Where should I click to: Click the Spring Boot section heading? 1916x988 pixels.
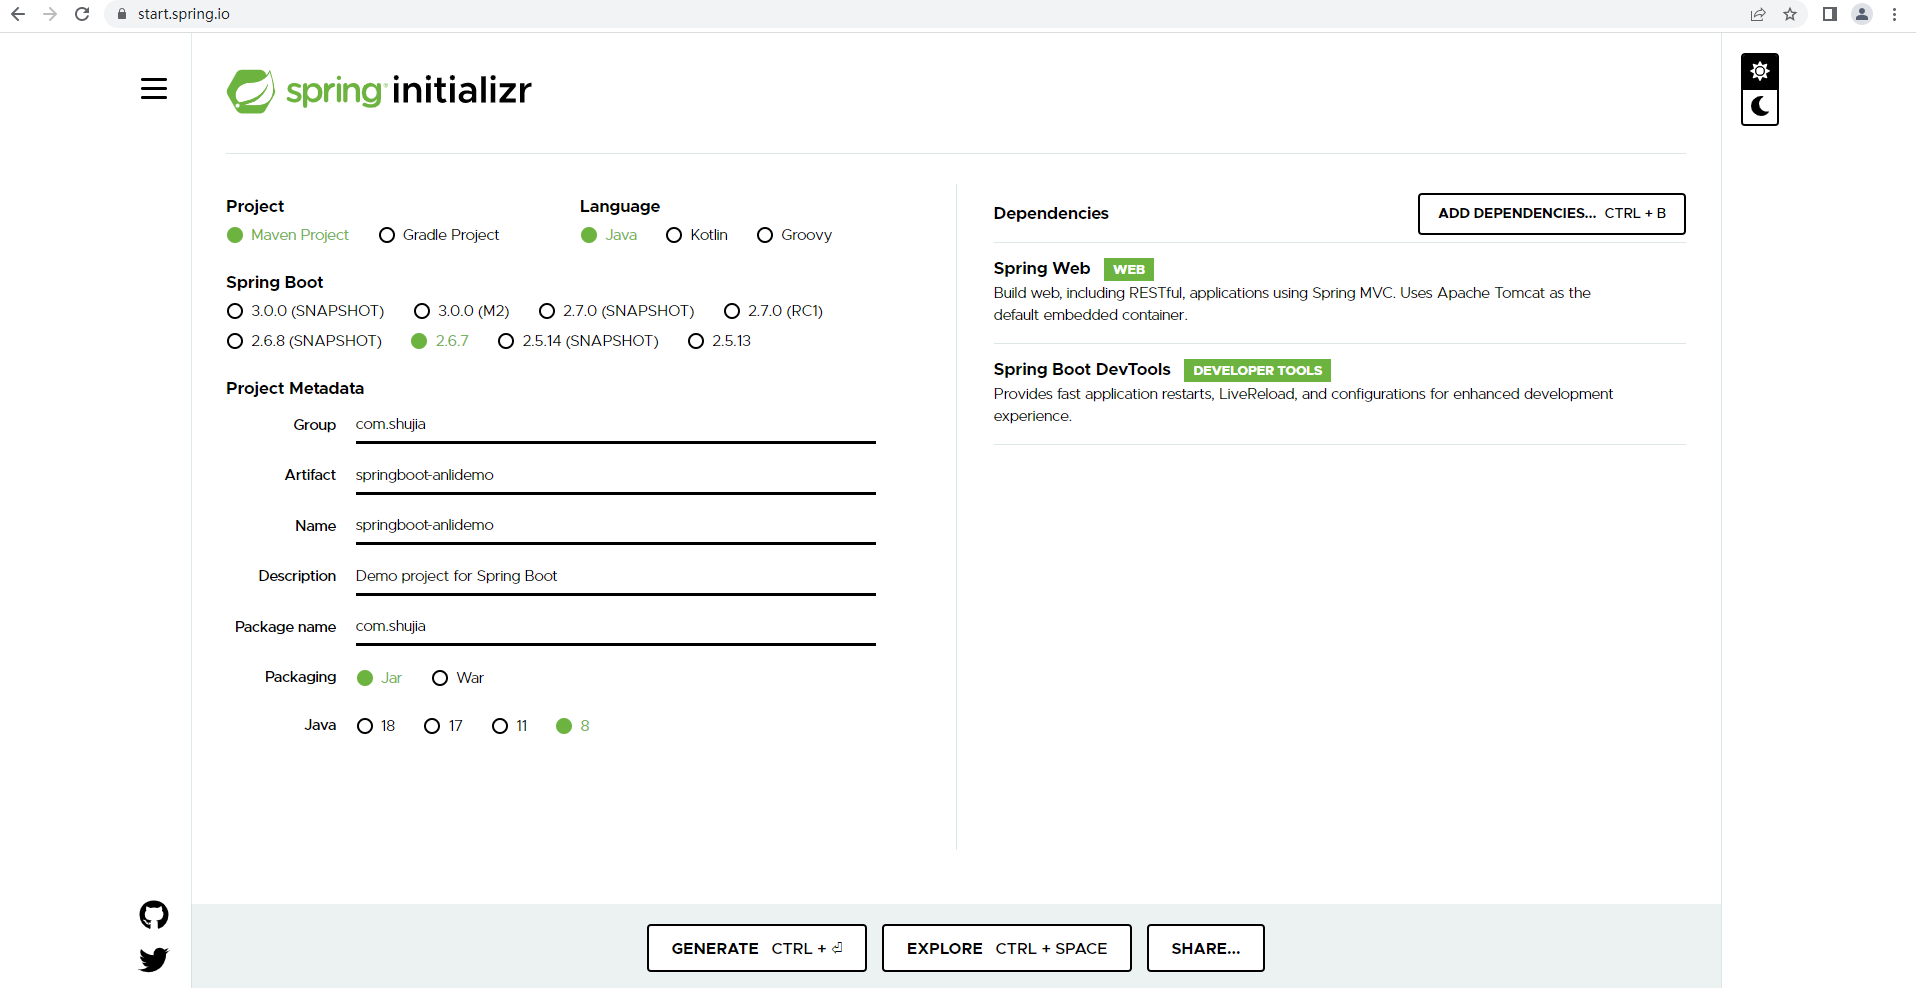point(275,282)
